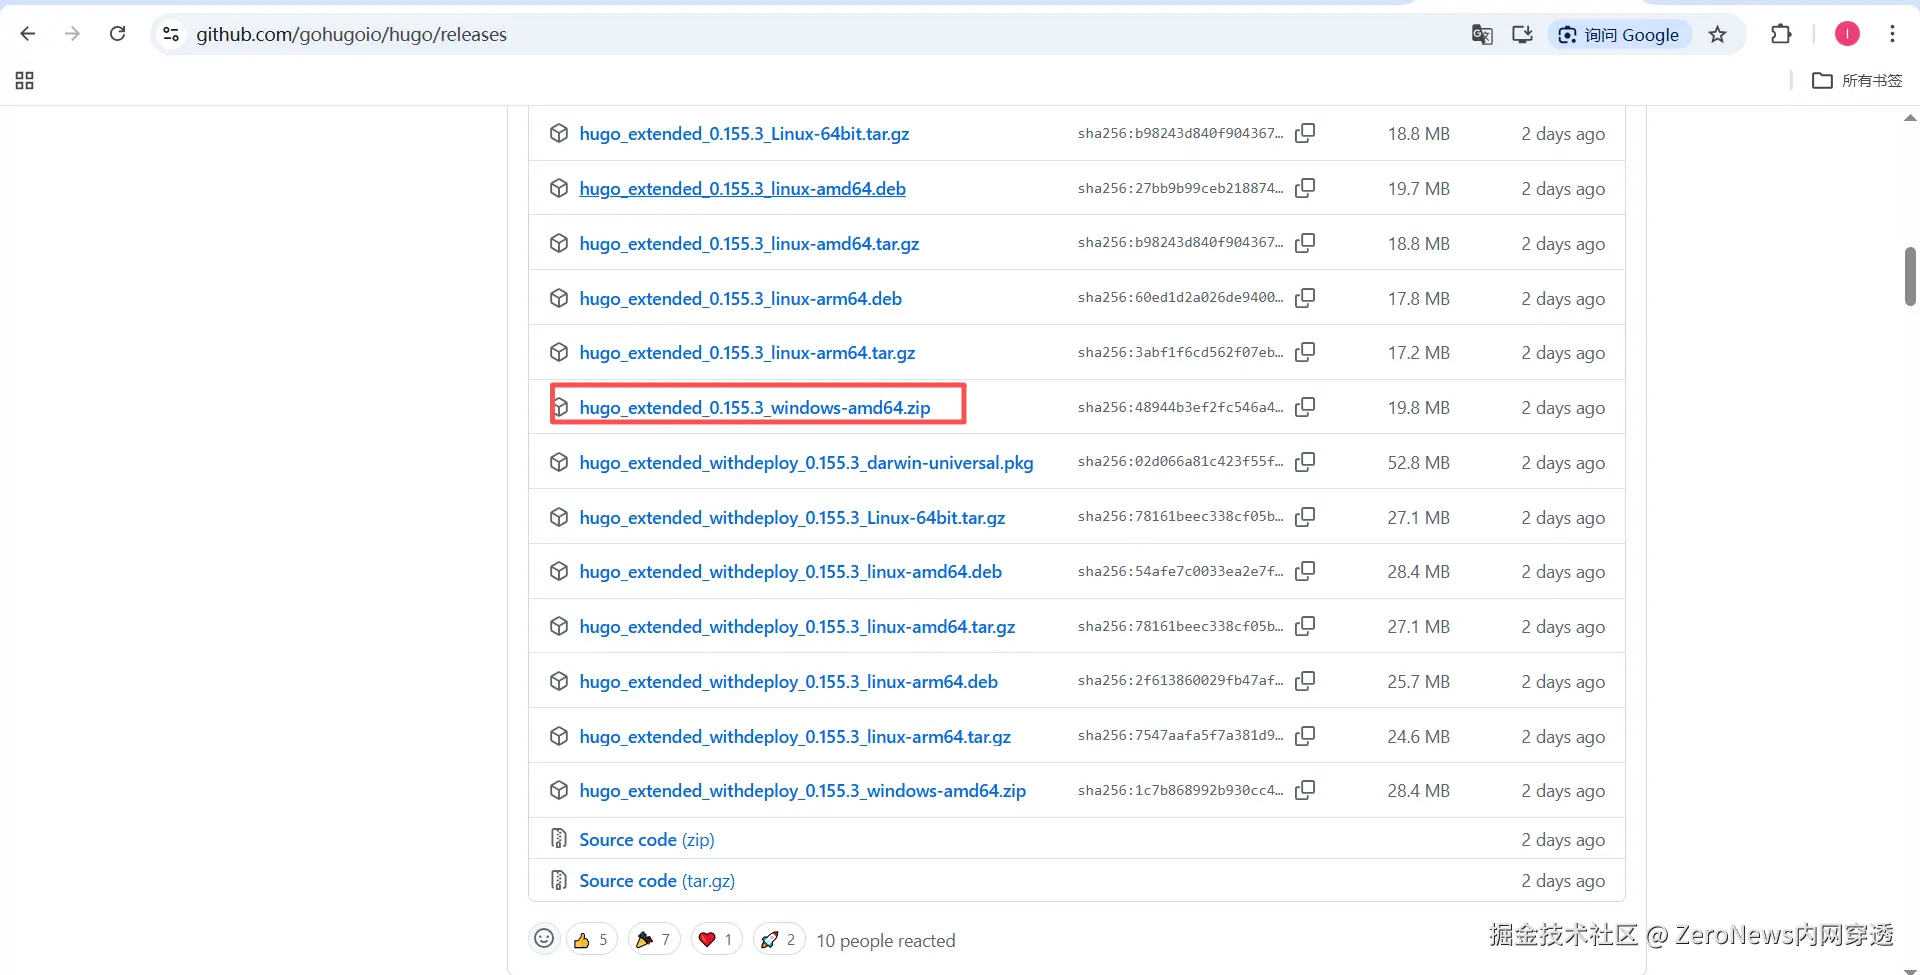Download hugo_extended_0.155.3_Linux-64bit.tar.gz
1920x975 pixels.
(744, 134)
